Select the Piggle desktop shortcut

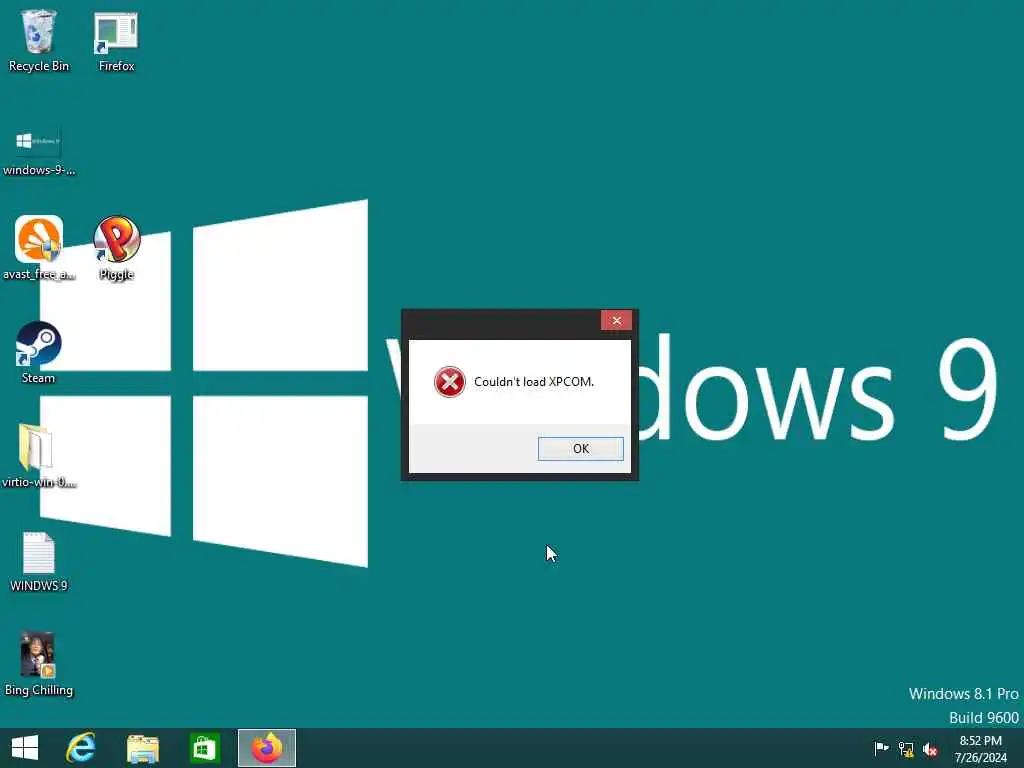pos(116,248)
